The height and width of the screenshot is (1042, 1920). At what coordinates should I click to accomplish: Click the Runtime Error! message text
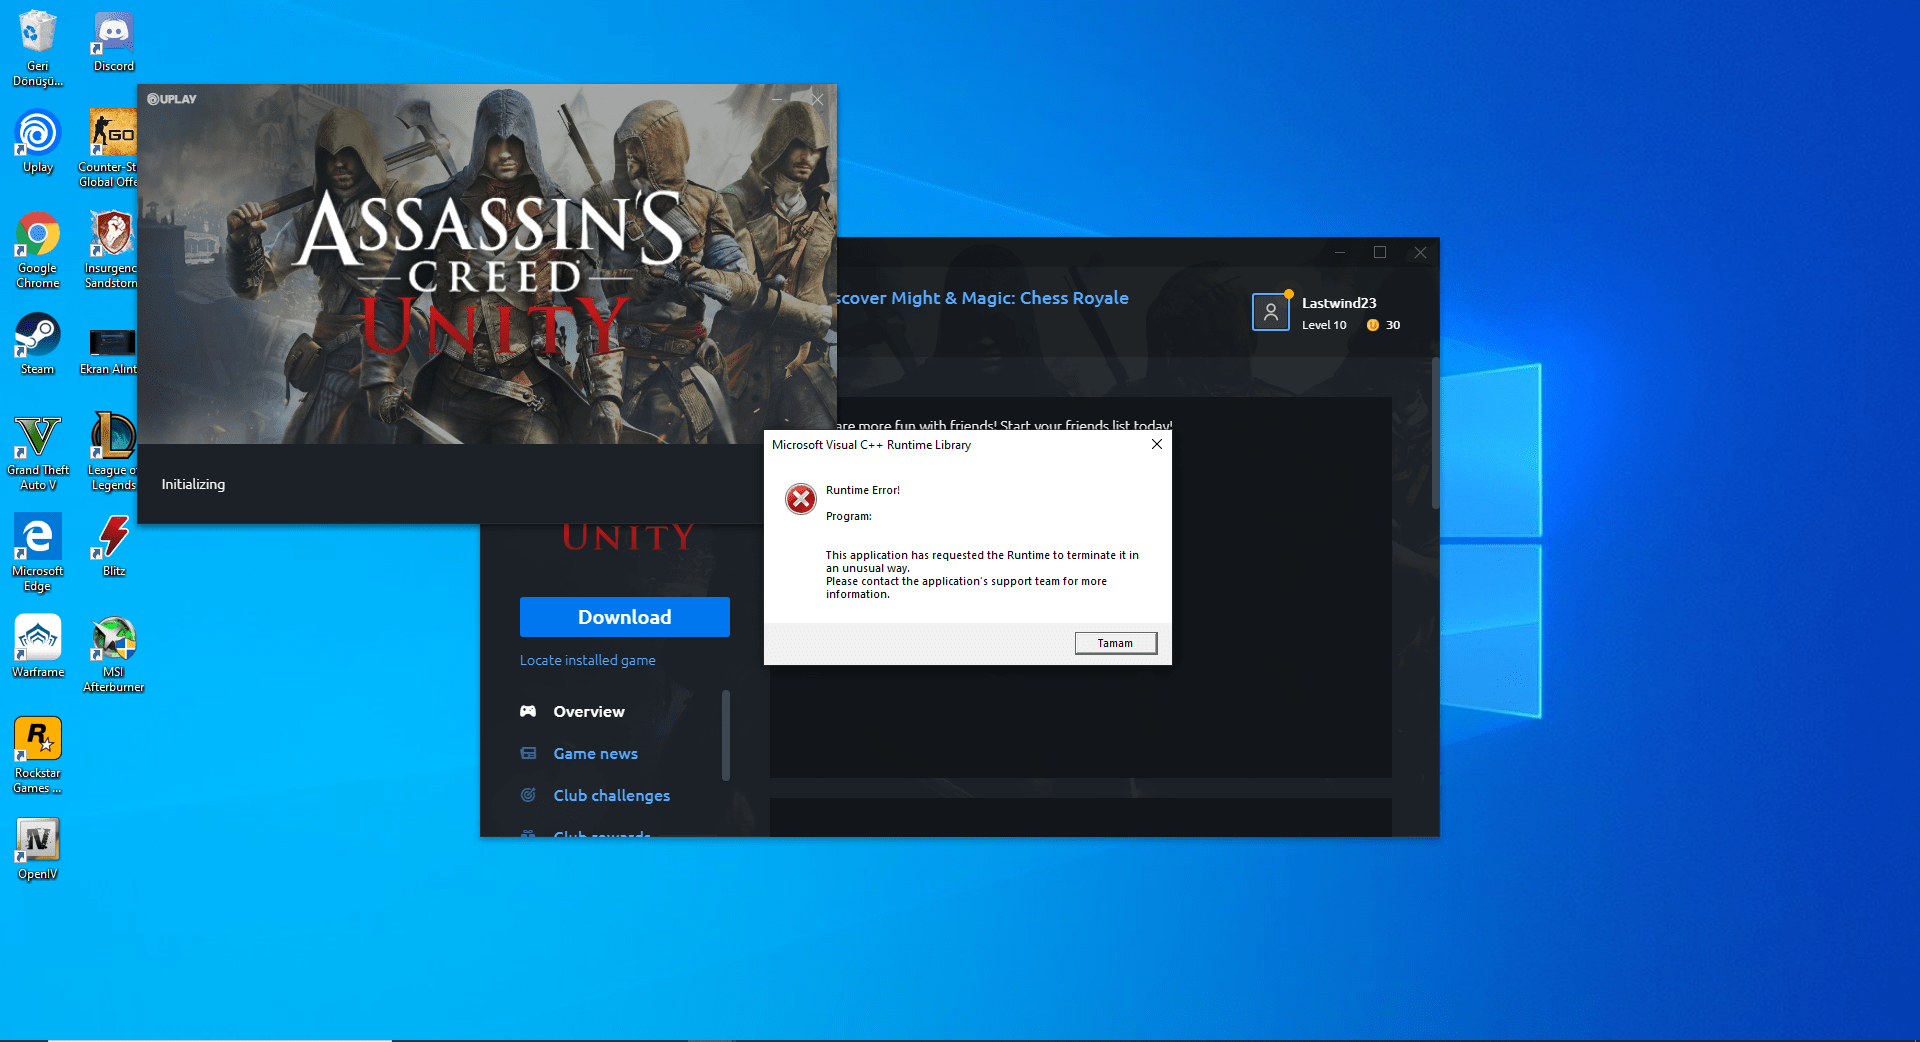pos(863,490)
